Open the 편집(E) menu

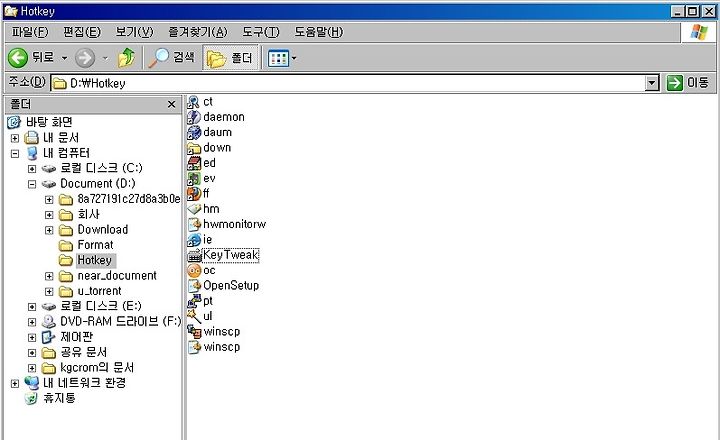click(x=82, y=32)
